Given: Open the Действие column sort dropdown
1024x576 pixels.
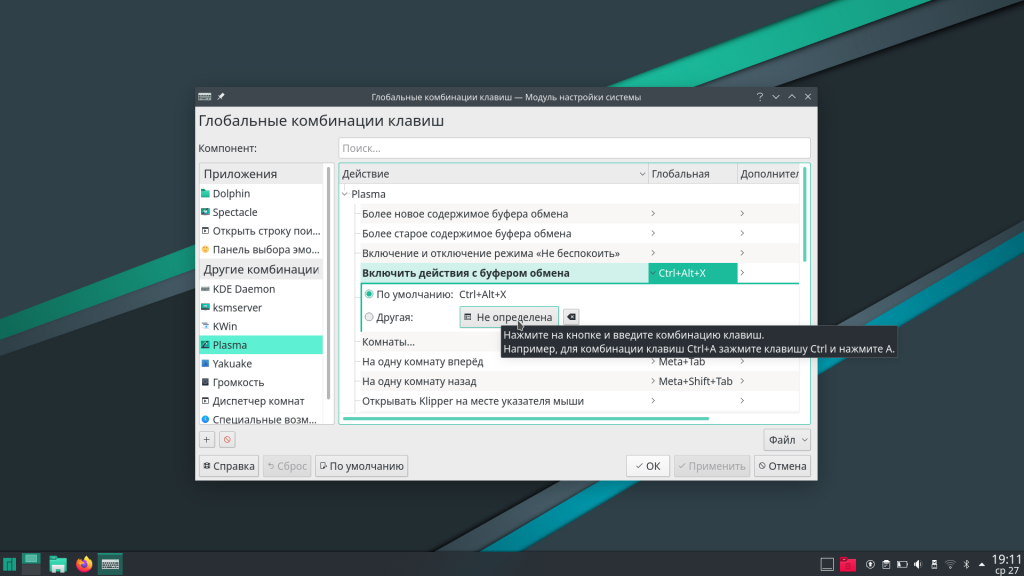Looking at the screenshot, I should (643, 173).
